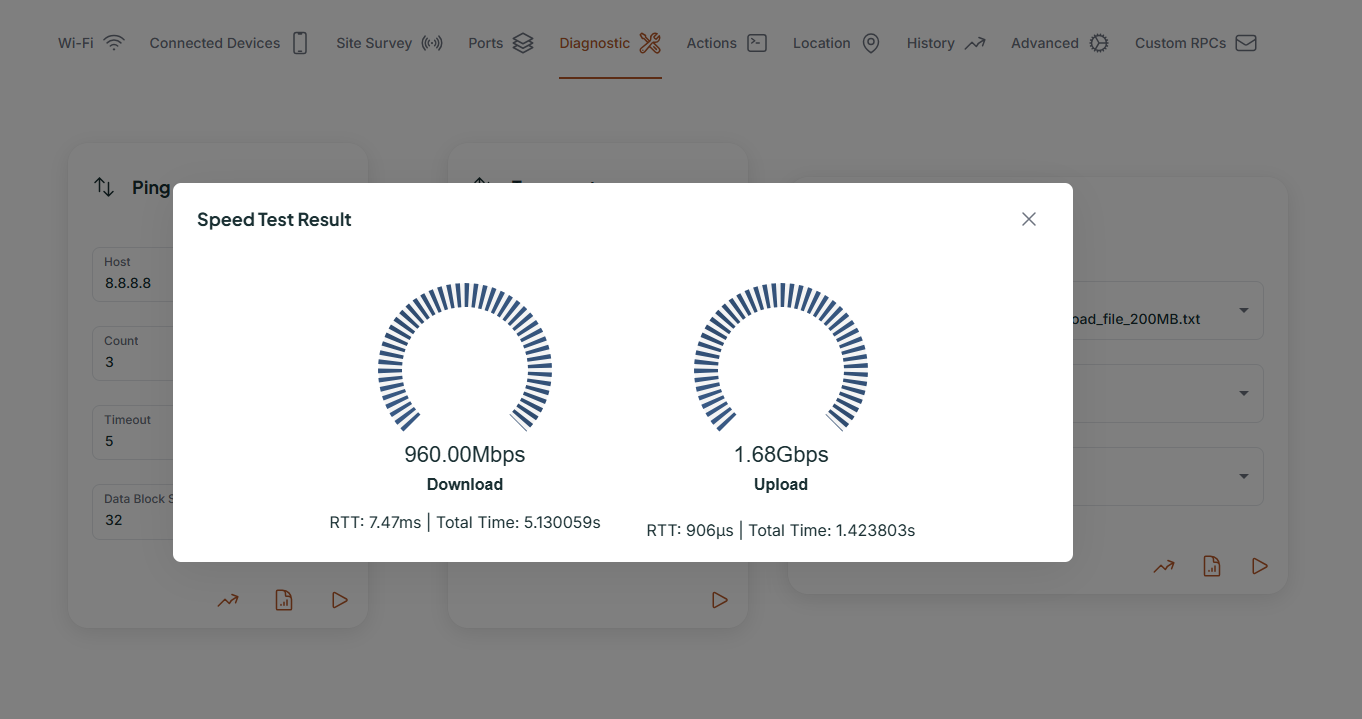Edit the Data Block Size field
Viewport: 1362px width, 719px height.
pos(133,511)
